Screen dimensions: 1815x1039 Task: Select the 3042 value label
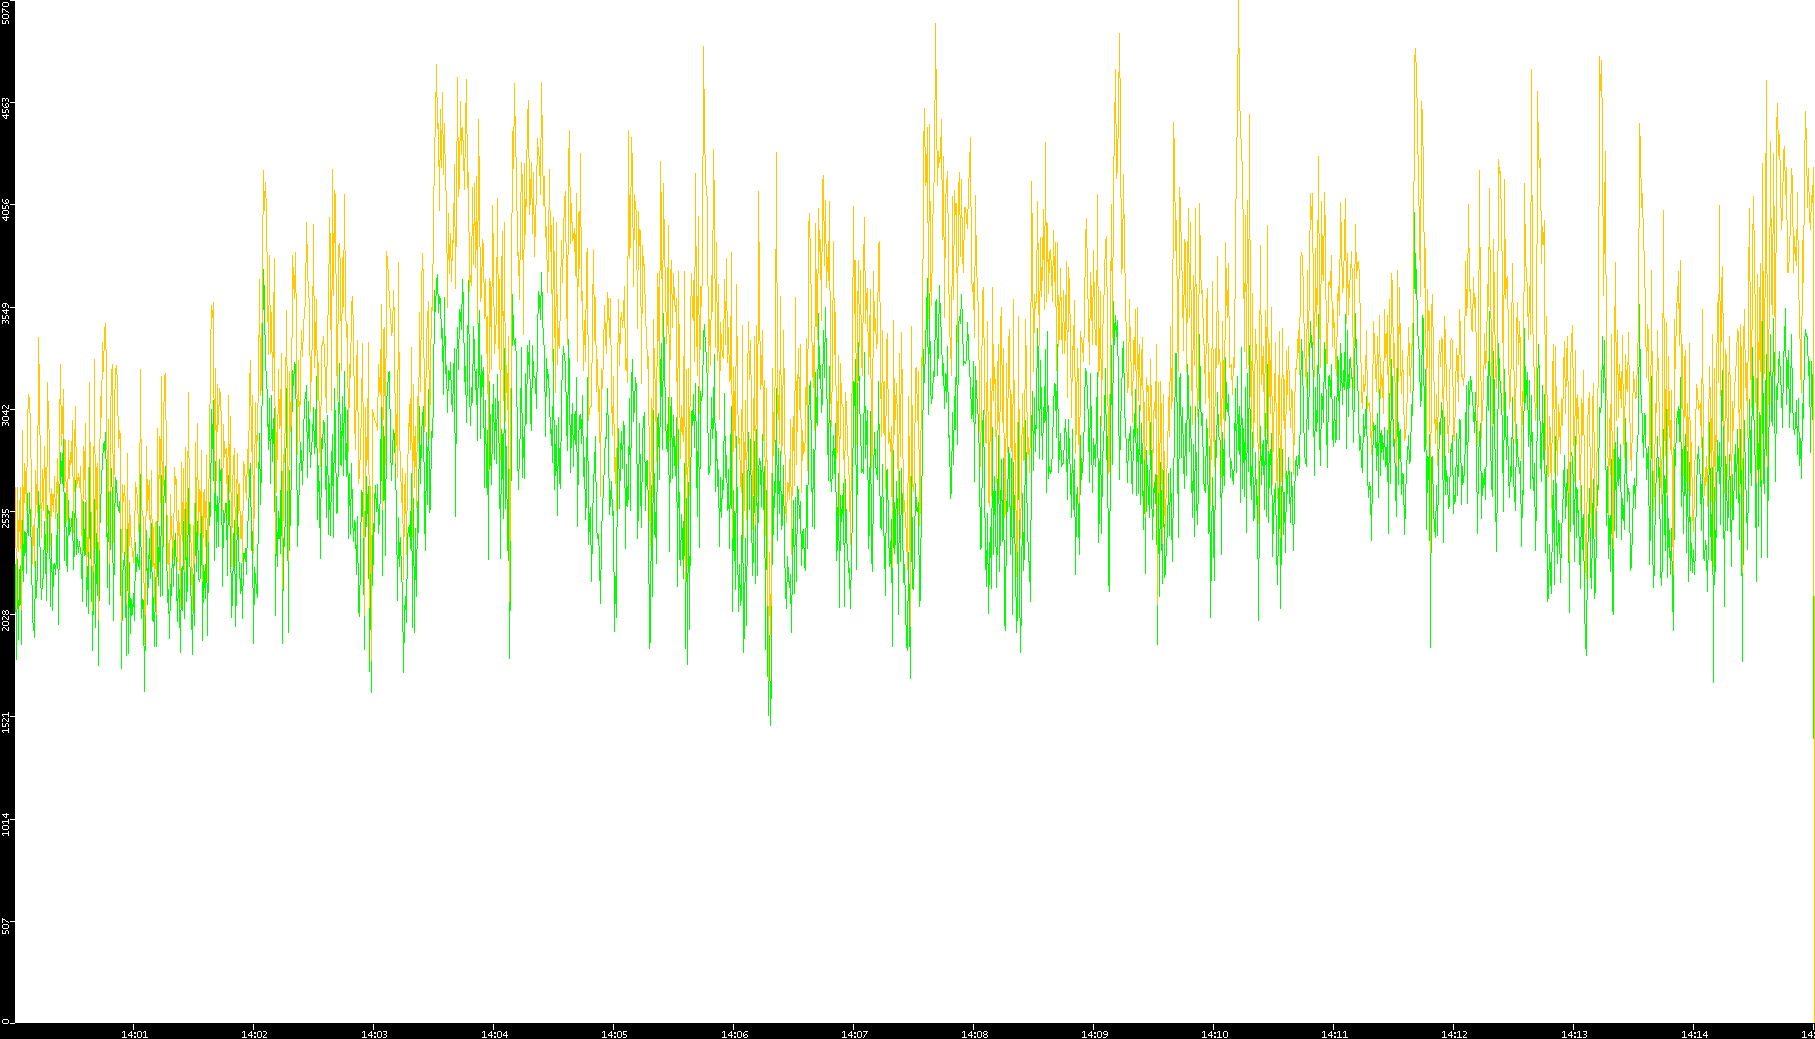pos(6,415)
